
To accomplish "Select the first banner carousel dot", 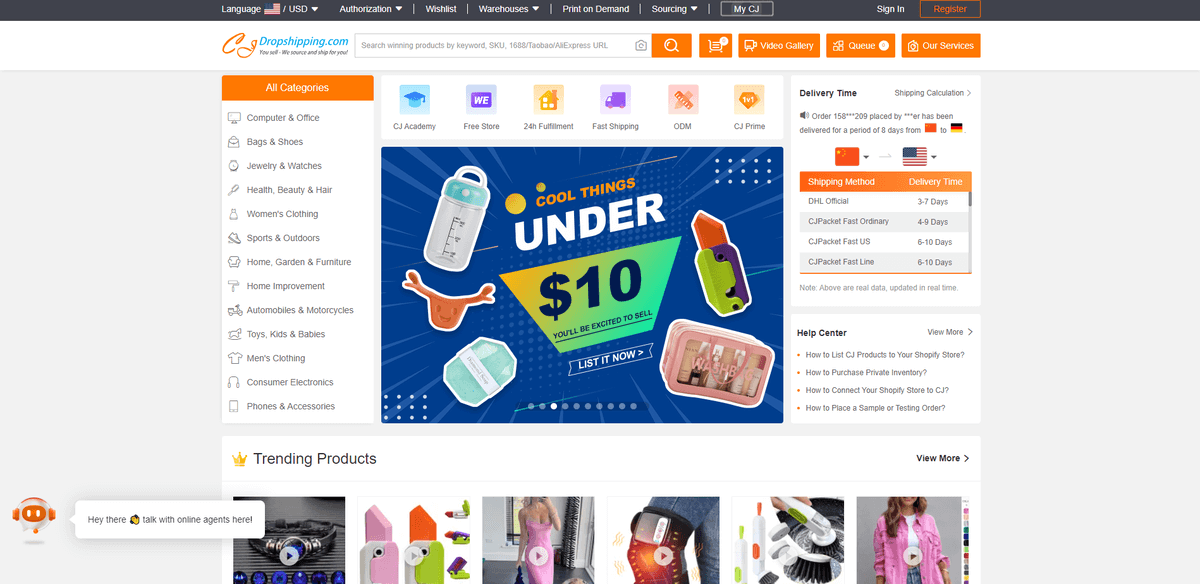I will pyautogui.click(x=531, y=407).
